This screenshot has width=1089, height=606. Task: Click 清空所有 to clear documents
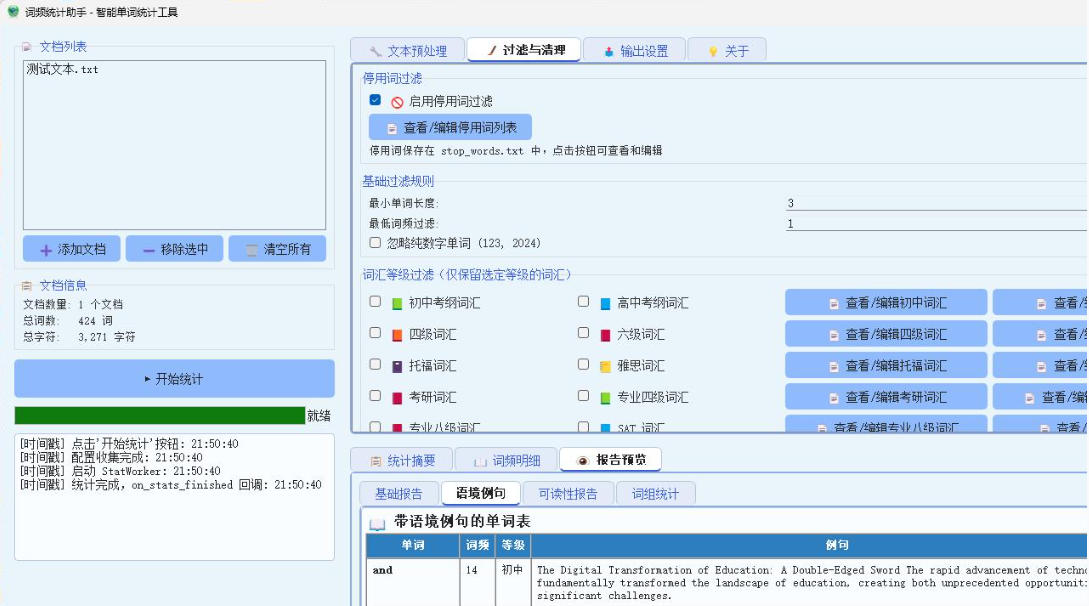[x=277, y=249]
